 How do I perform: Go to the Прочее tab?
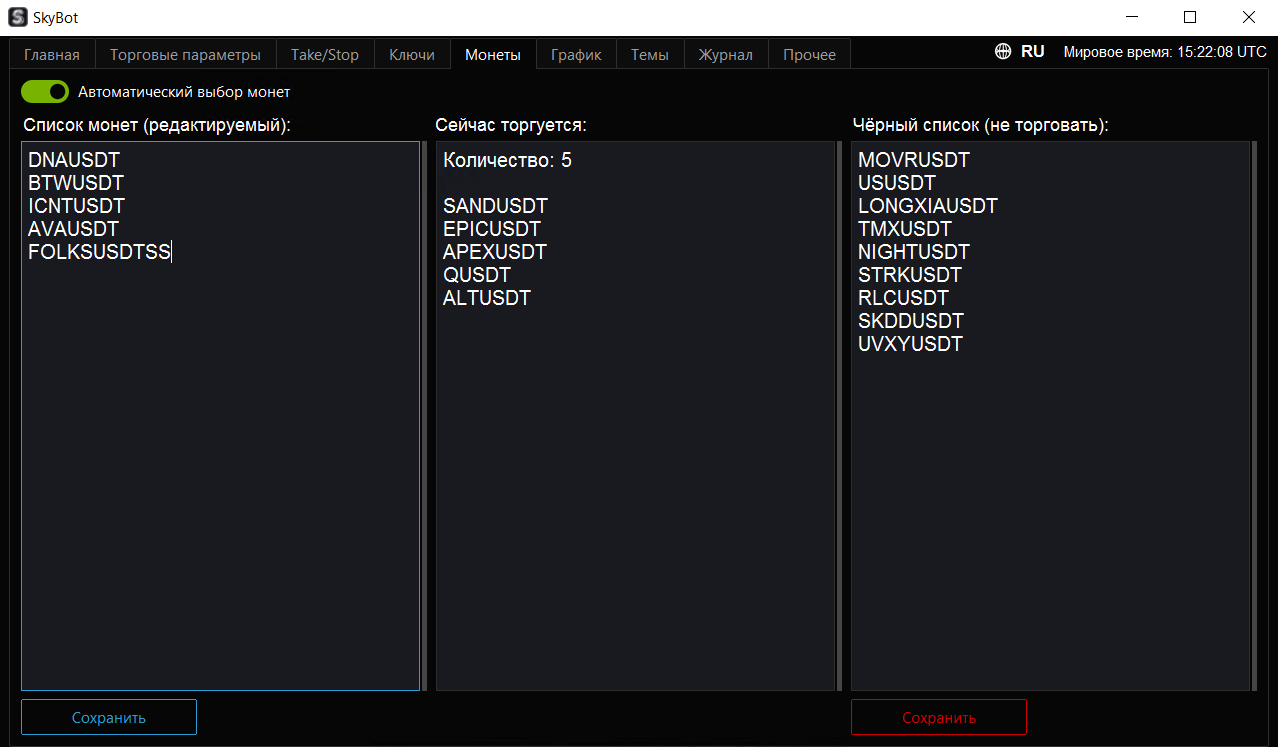810,55
